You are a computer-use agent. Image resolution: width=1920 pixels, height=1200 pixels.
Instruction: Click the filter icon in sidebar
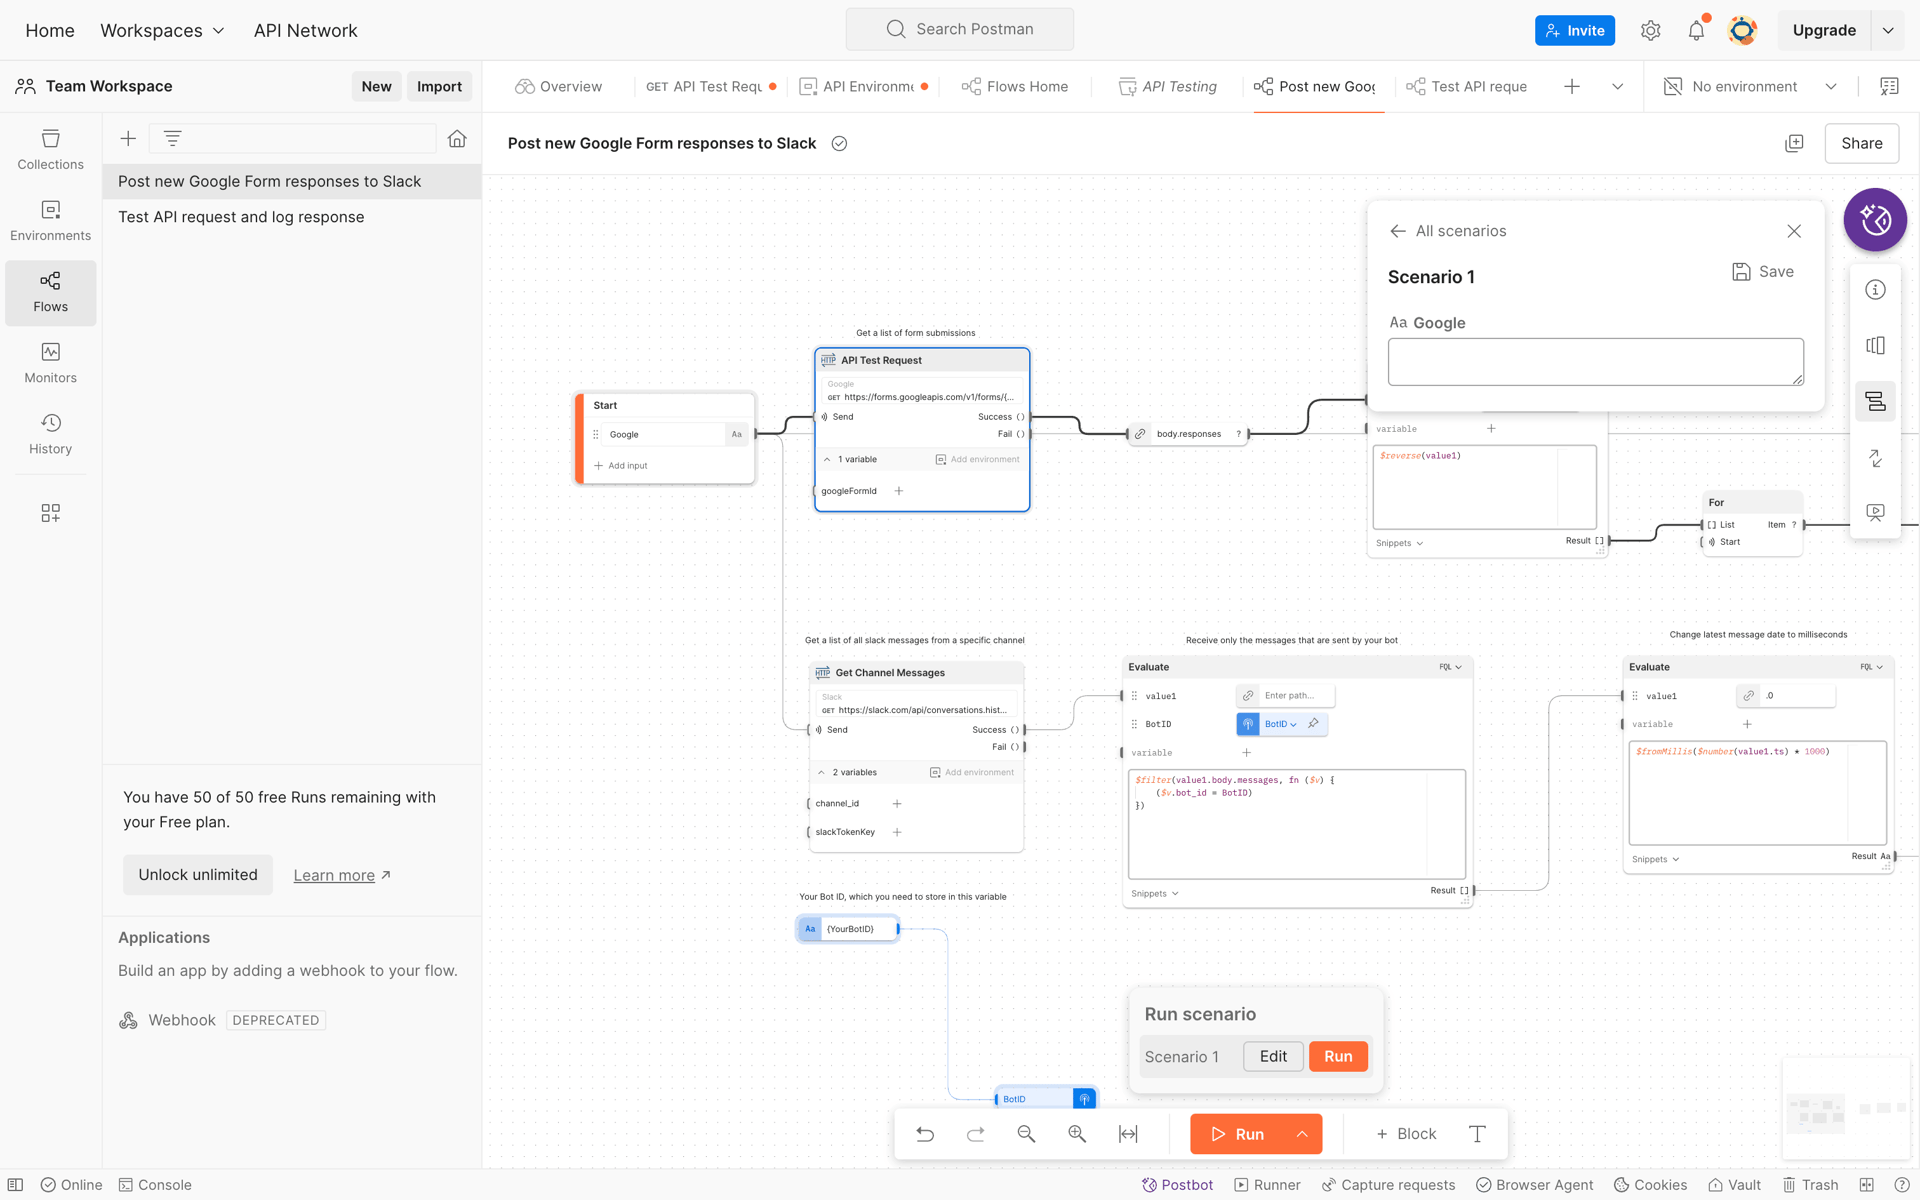click(x=172, y=139)
